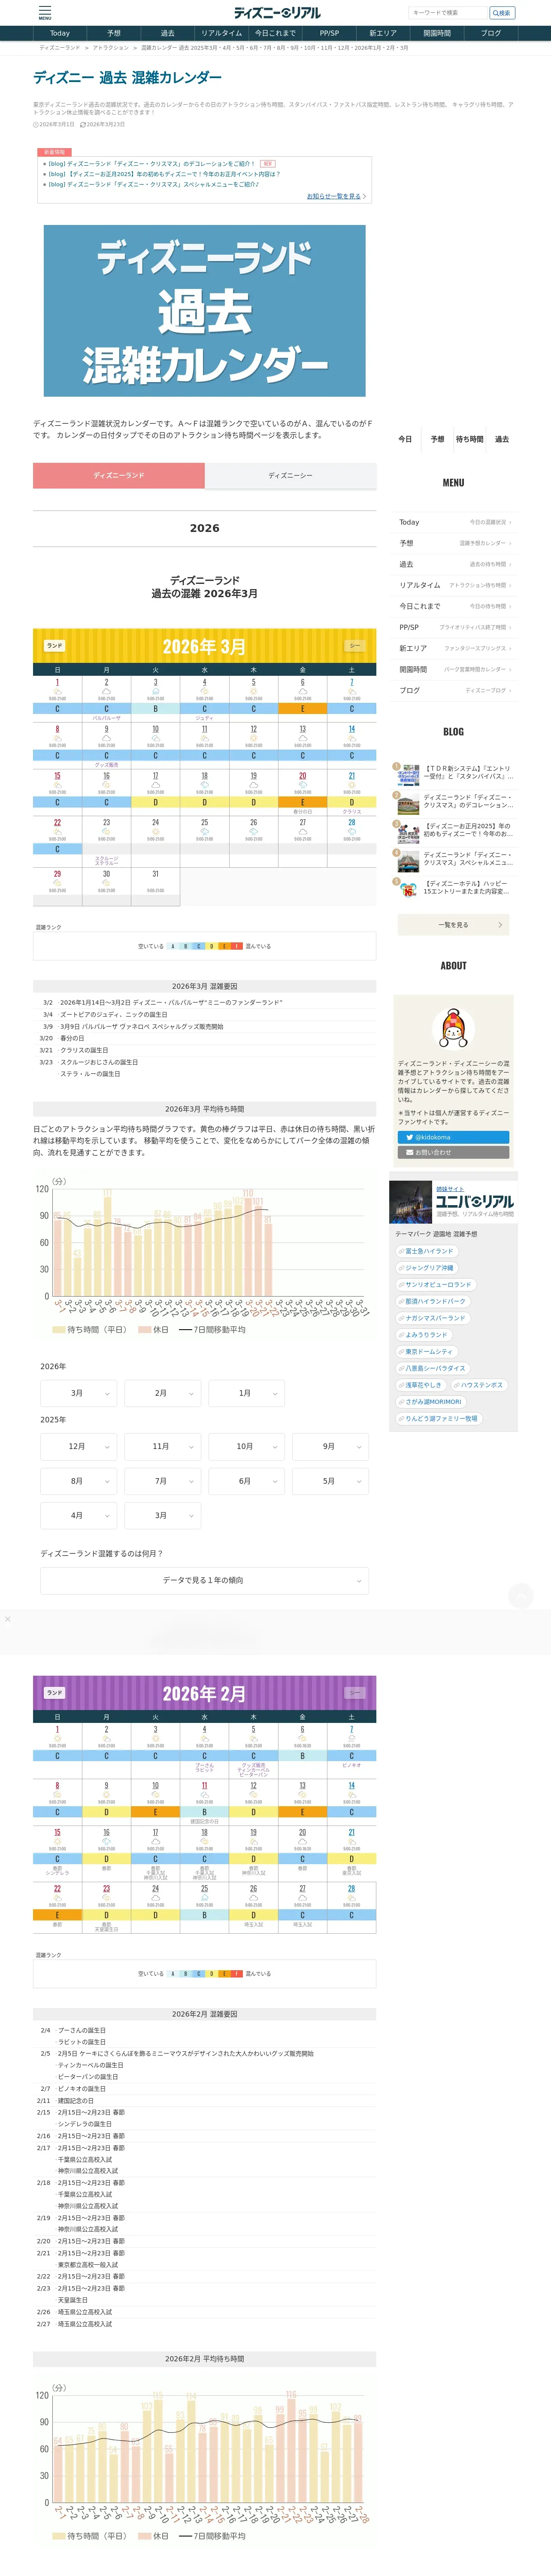This screenshot has width=551, height=2576.
Task: Open the ナガシマスパーランド link chip
Action: tap(433, 1318)
